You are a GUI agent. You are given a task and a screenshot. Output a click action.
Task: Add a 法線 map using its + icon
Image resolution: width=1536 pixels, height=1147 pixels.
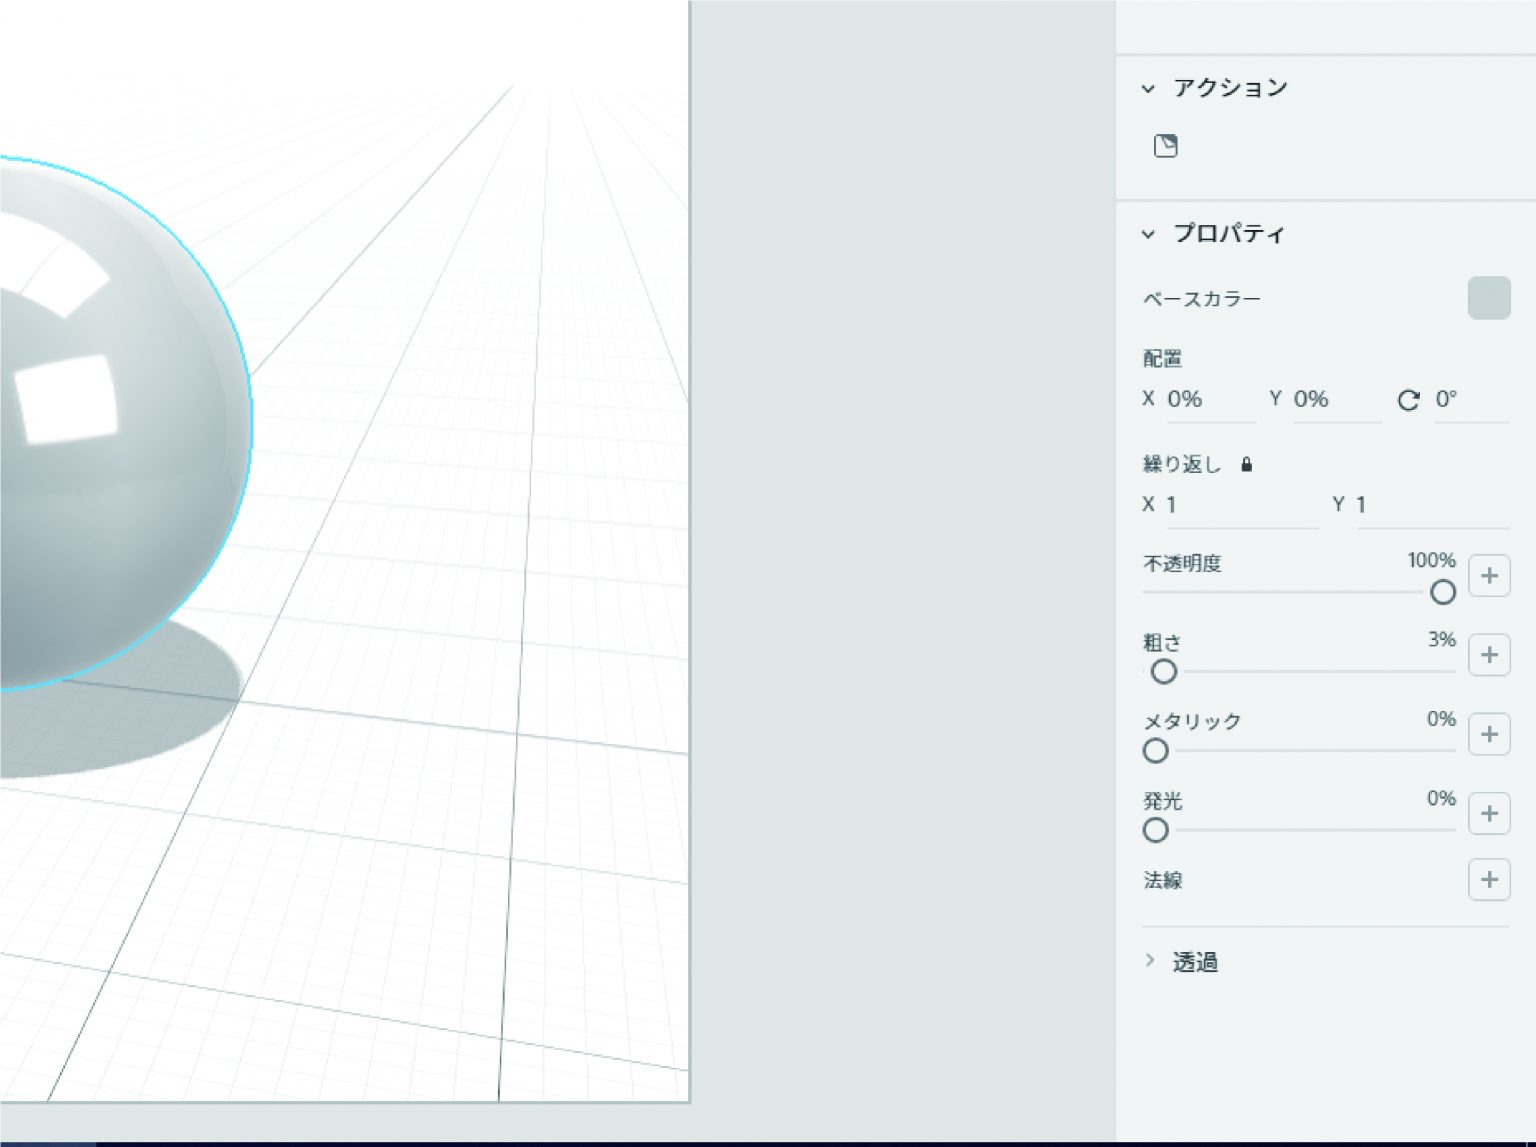coord(1489,880)
